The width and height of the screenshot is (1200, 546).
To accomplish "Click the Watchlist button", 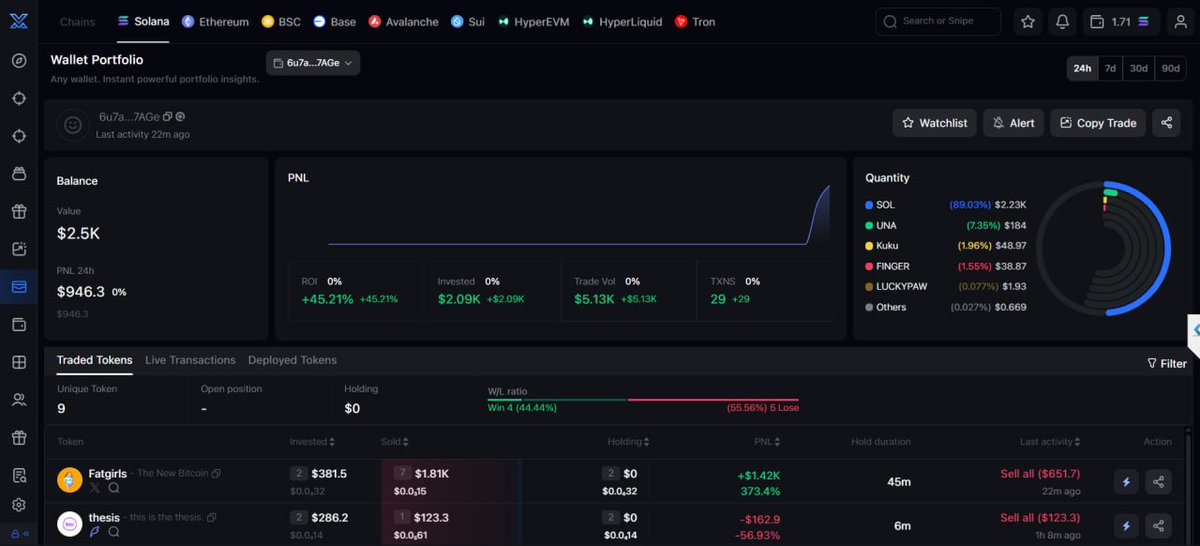I will pos(934,123).
